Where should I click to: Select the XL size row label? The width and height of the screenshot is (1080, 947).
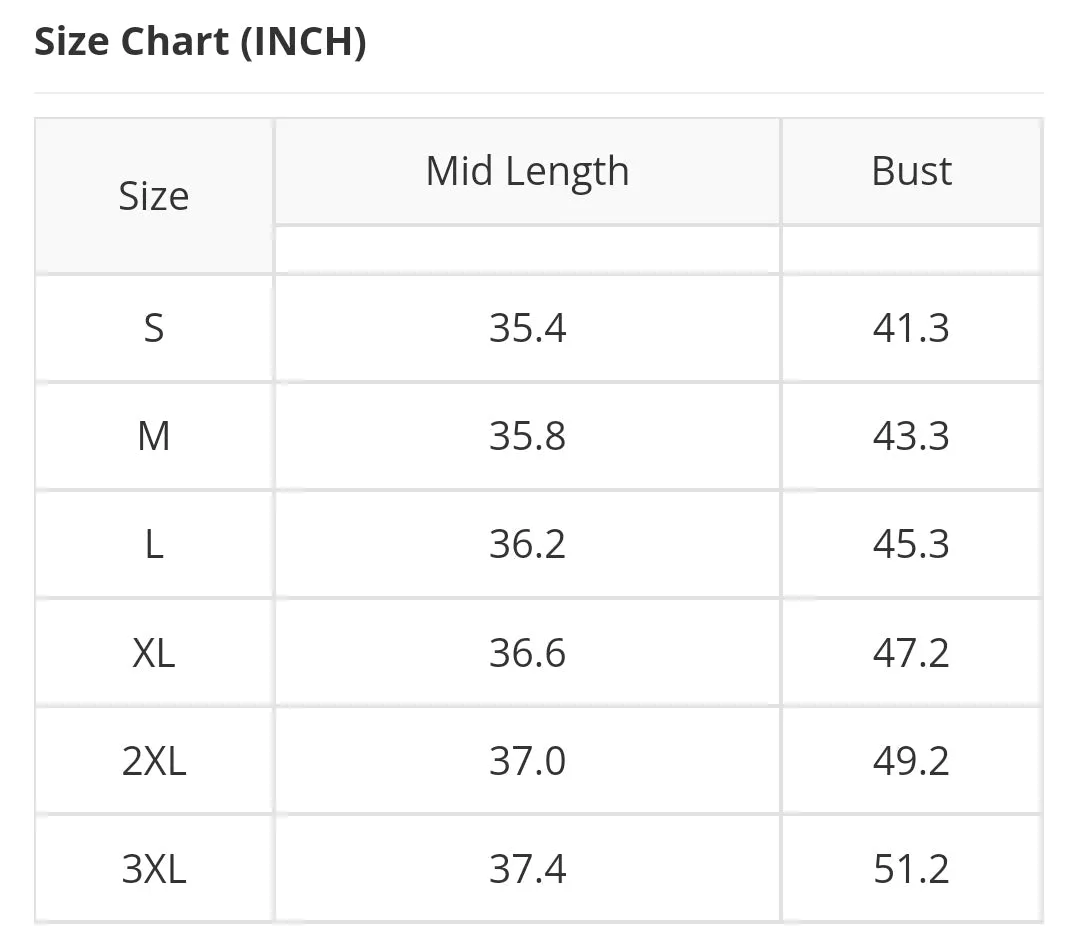[x=154, y=653]
